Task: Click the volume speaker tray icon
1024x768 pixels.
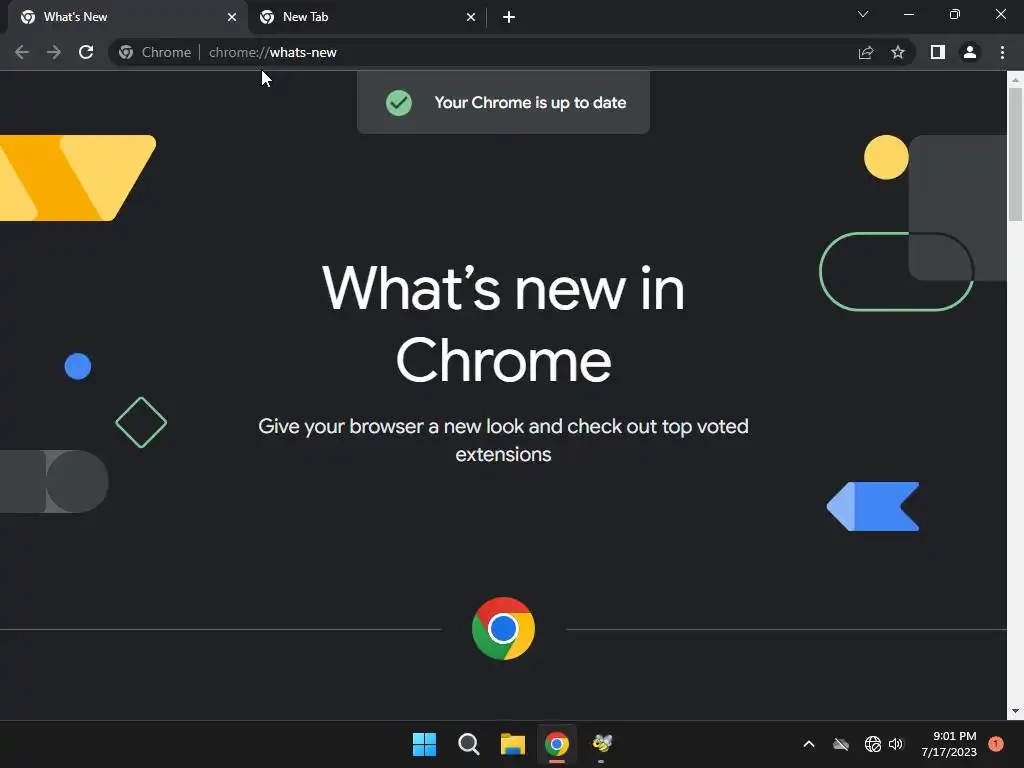Action: (x=896, y=744)
